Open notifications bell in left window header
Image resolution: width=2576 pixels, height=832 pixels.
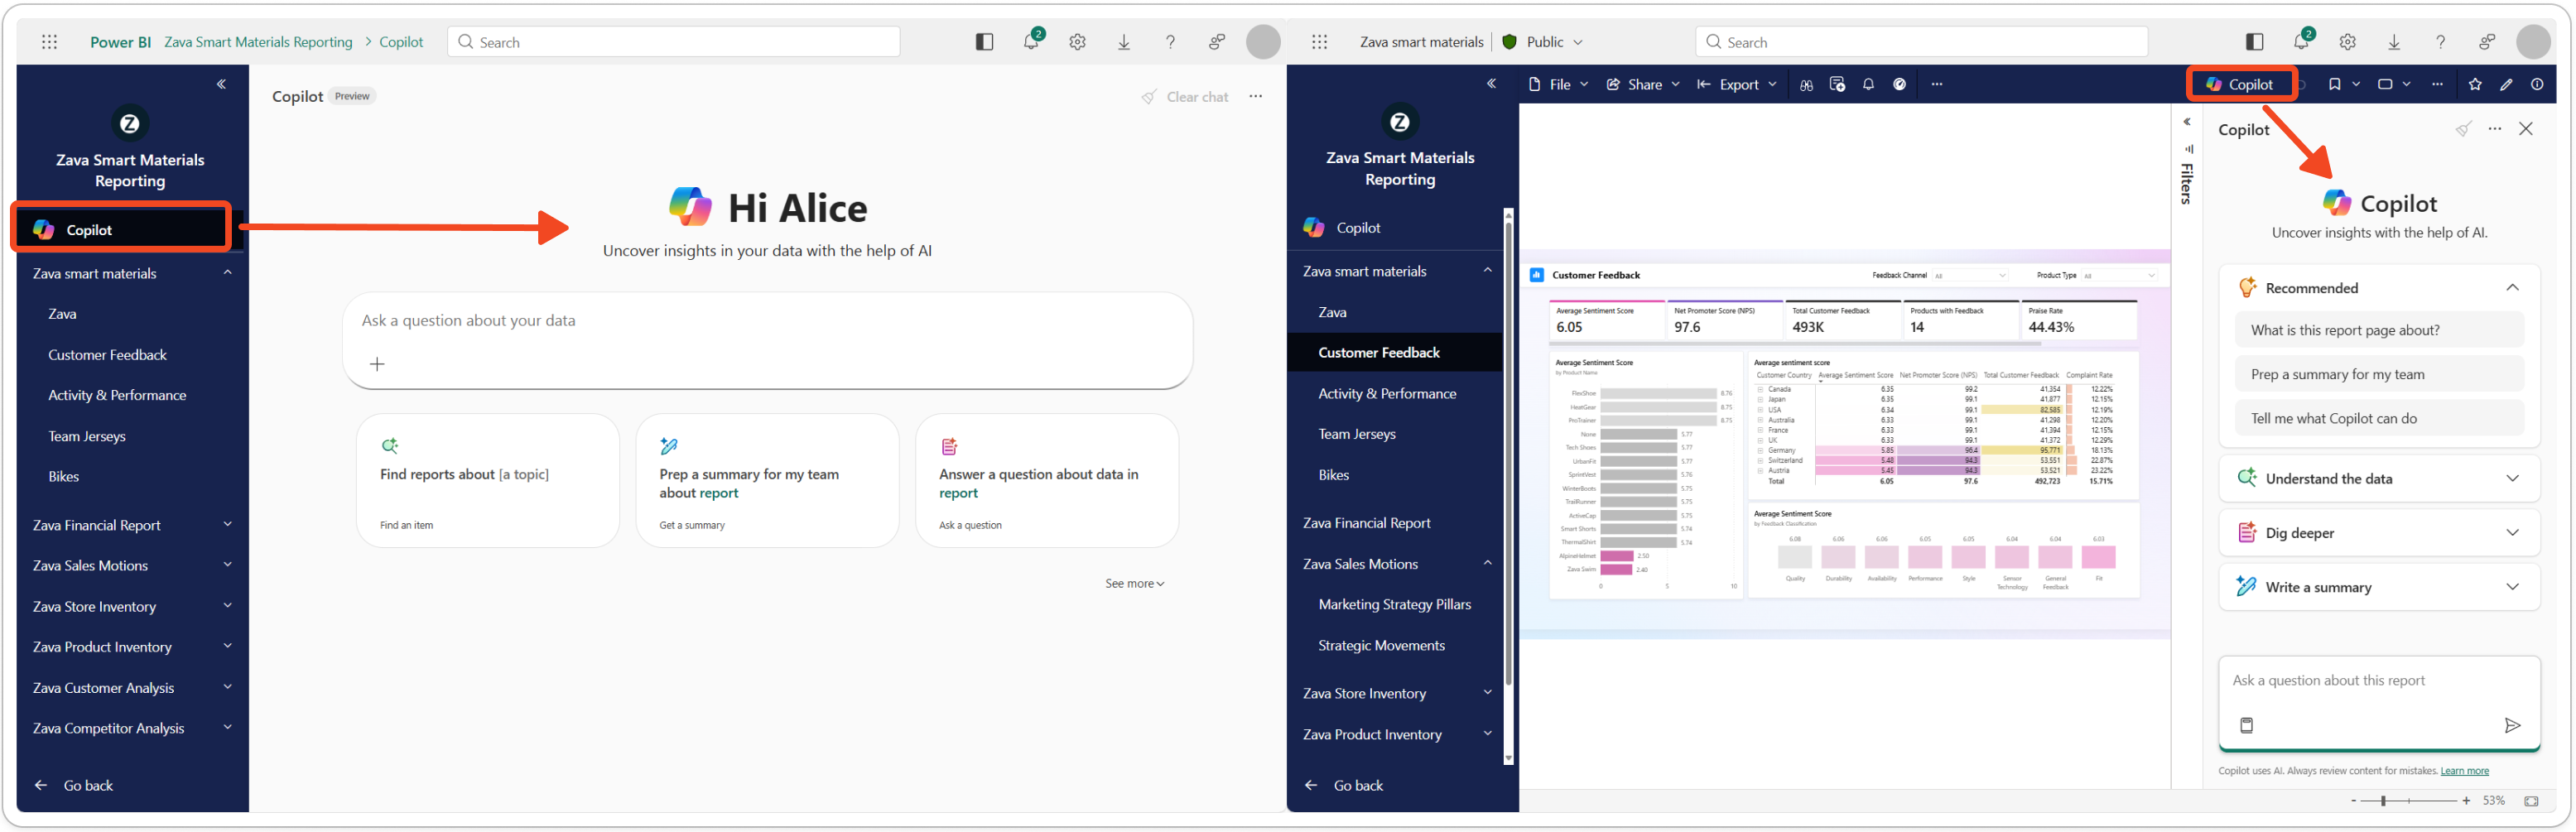pyautogui.click(x=1031, y=41)
